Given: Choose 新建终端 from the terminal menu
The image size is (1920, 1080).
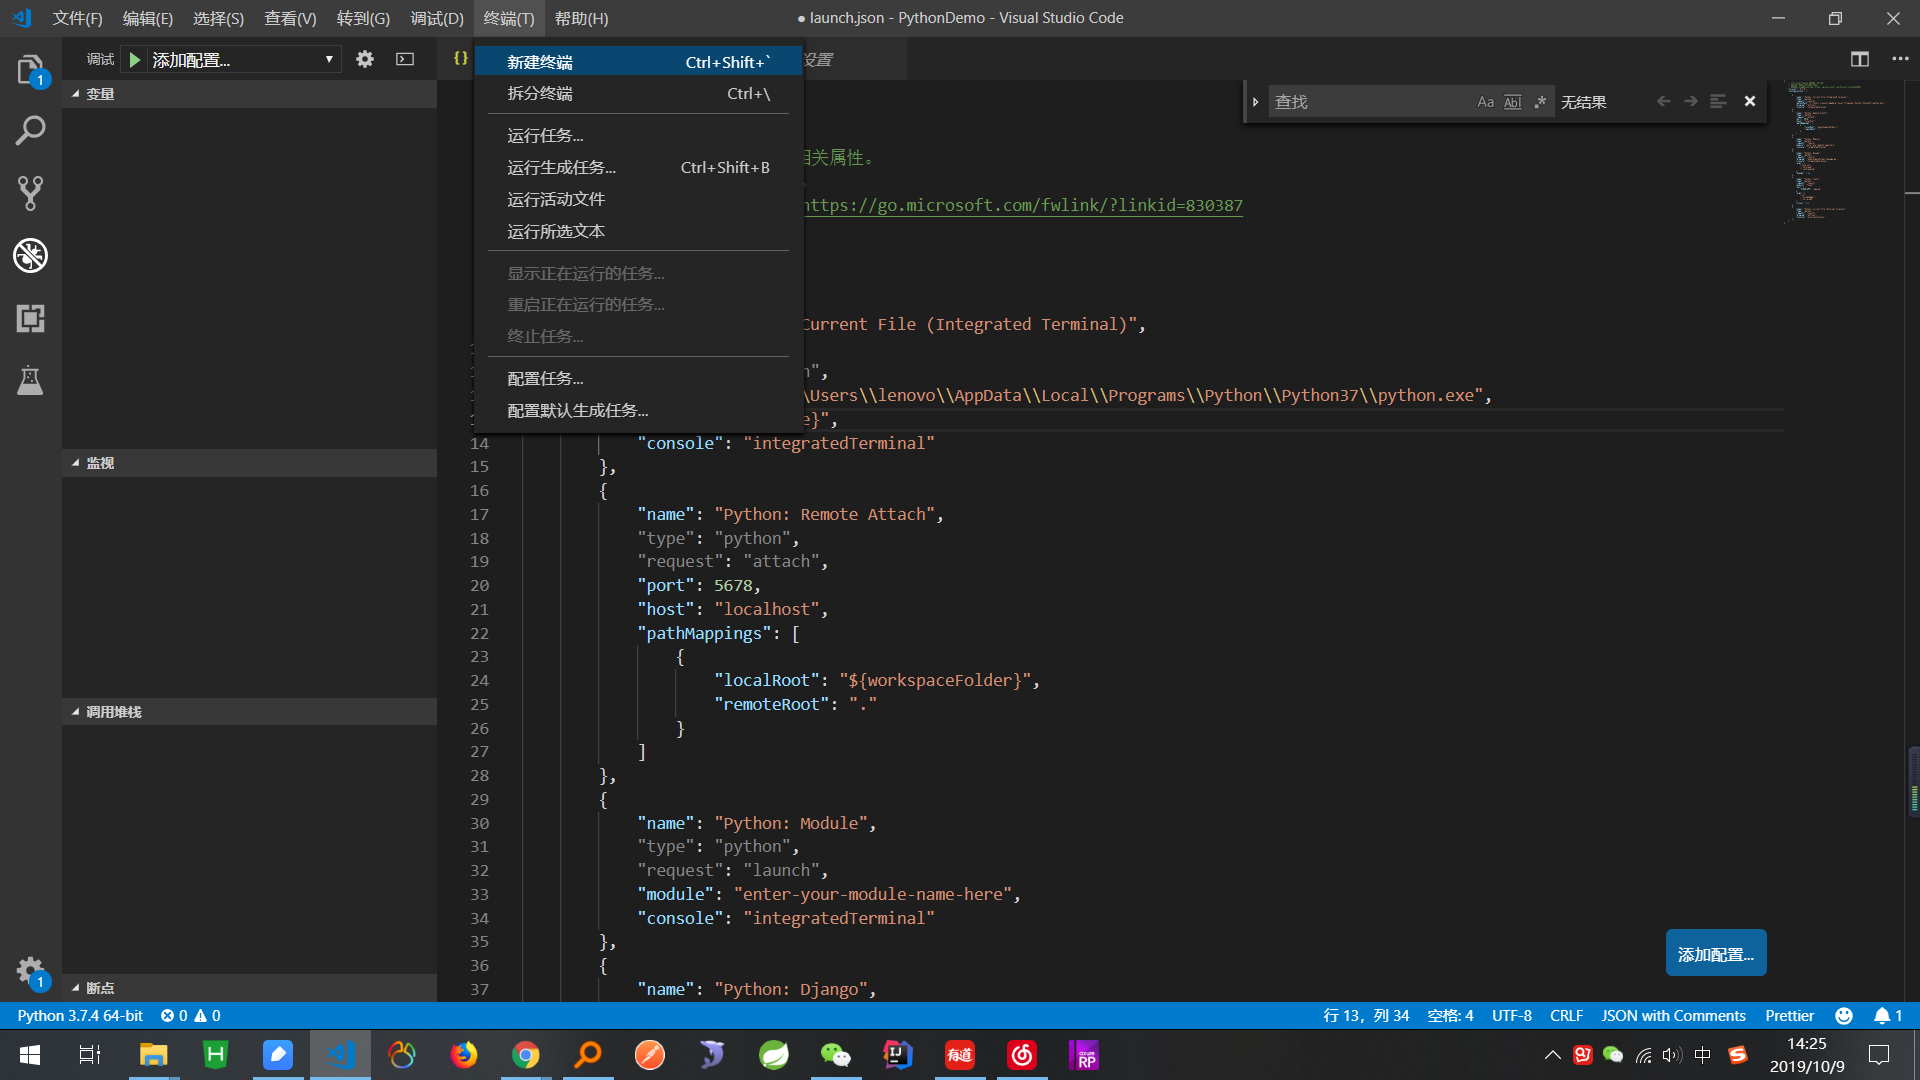Looking at the screenshot, I should click(638, 62).
